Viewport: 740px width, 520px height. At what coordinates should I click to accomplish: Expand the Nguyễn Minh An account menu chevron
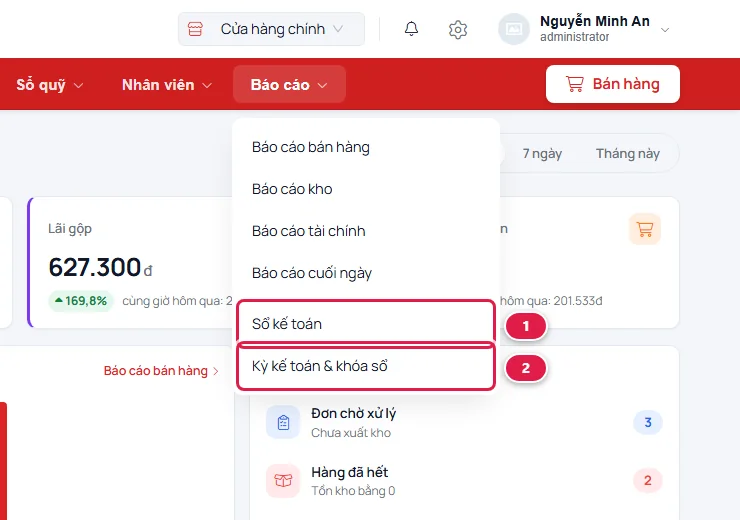coord(664,30)
